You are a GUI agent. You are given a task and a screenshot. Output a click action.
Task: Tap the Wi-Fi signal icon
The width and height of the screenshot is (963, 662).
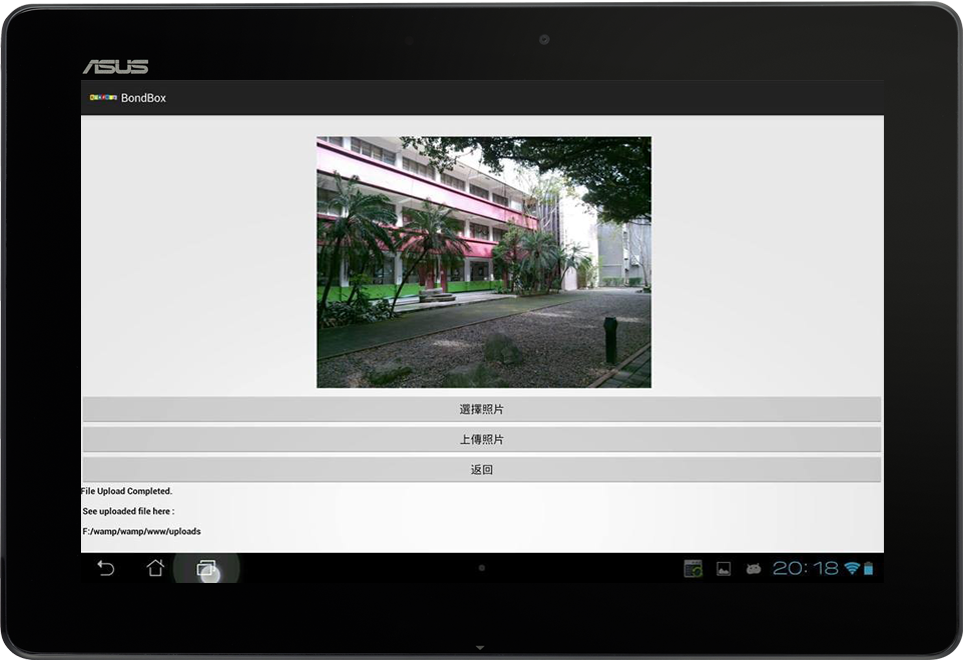pyautogui.click(x=852, y=568)
